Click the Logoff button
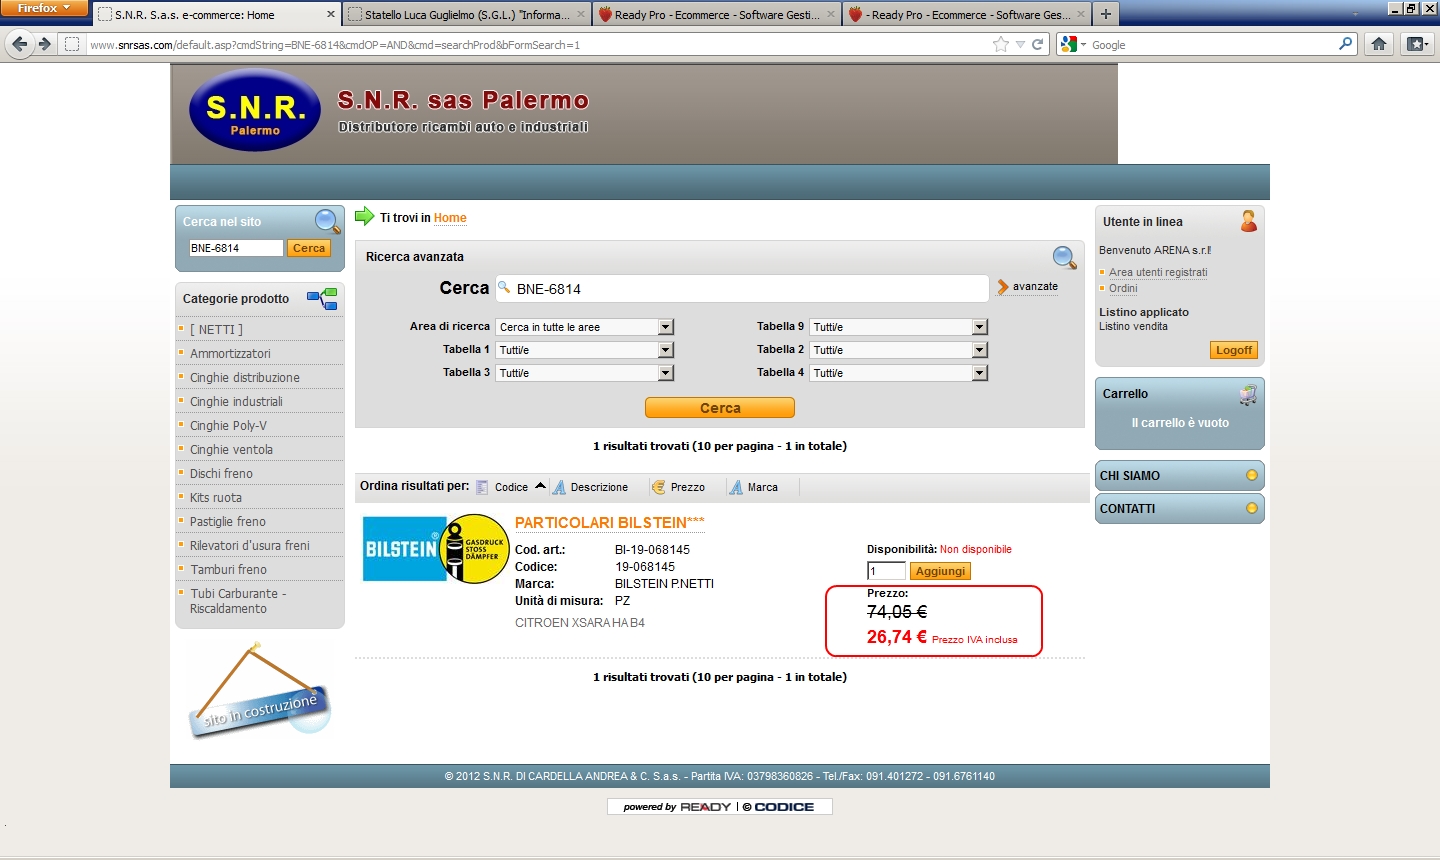1440x860 pixels. pos(1234,350)
